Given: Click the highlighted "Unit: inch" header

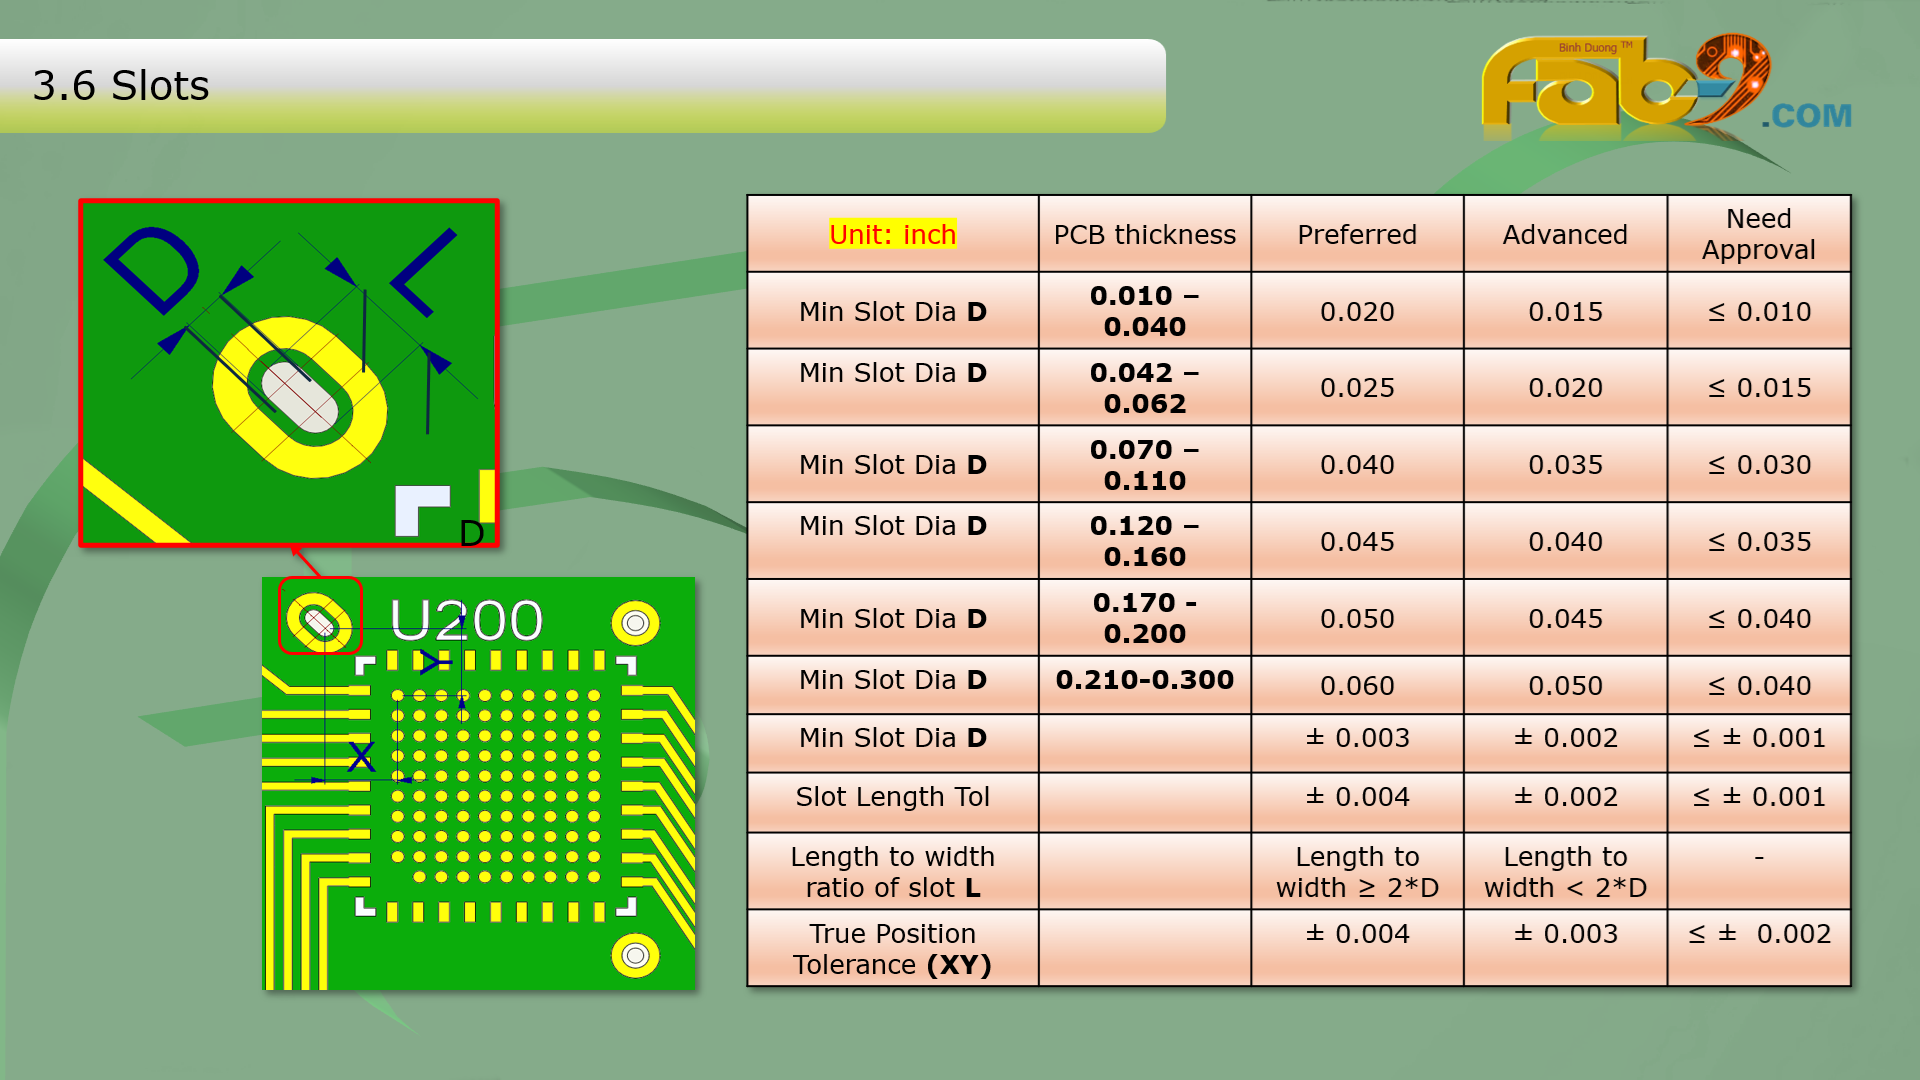Looking at the screenshot, I should (892, 234).
